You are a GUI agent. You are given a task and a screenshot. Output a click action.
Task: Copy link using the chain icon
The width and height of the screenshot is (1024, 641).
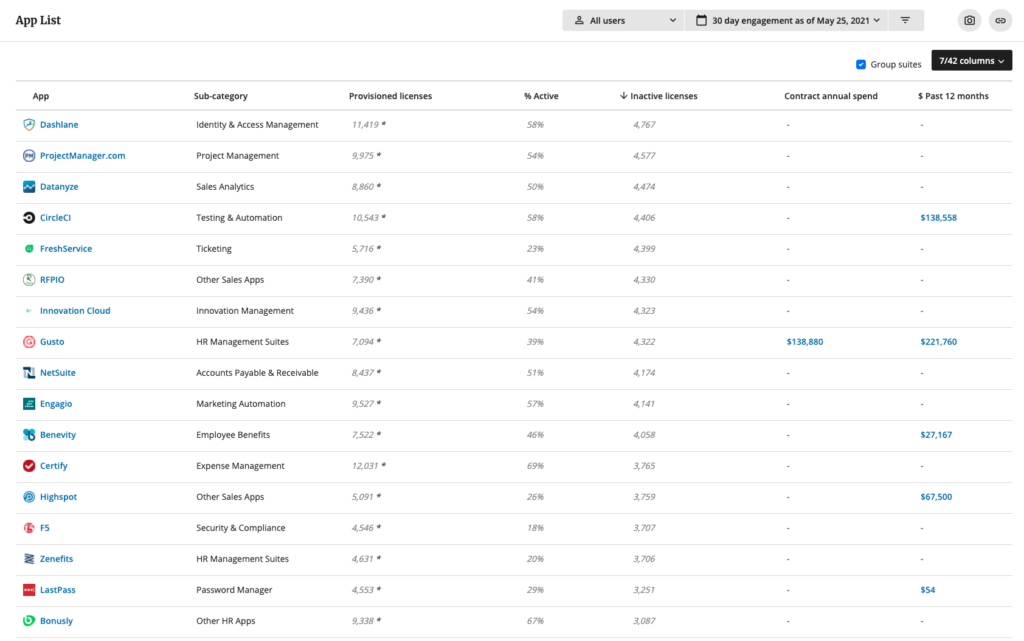[x=1000, y=20]
